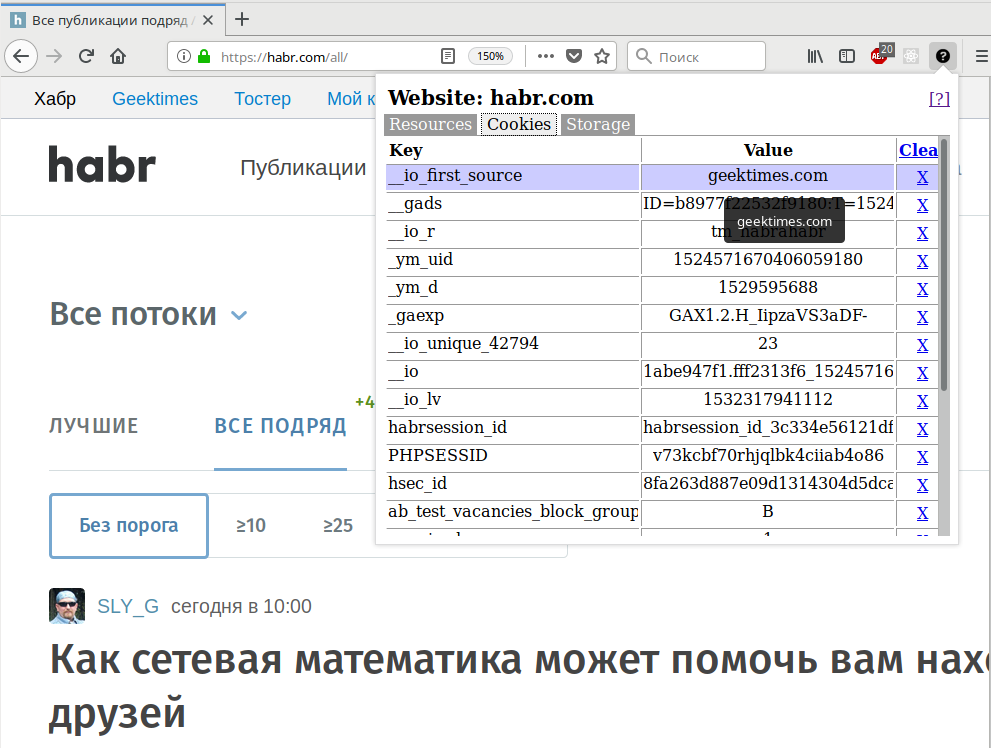Save page to Pocket
This screenshot has width=991, height=748.
574,56
